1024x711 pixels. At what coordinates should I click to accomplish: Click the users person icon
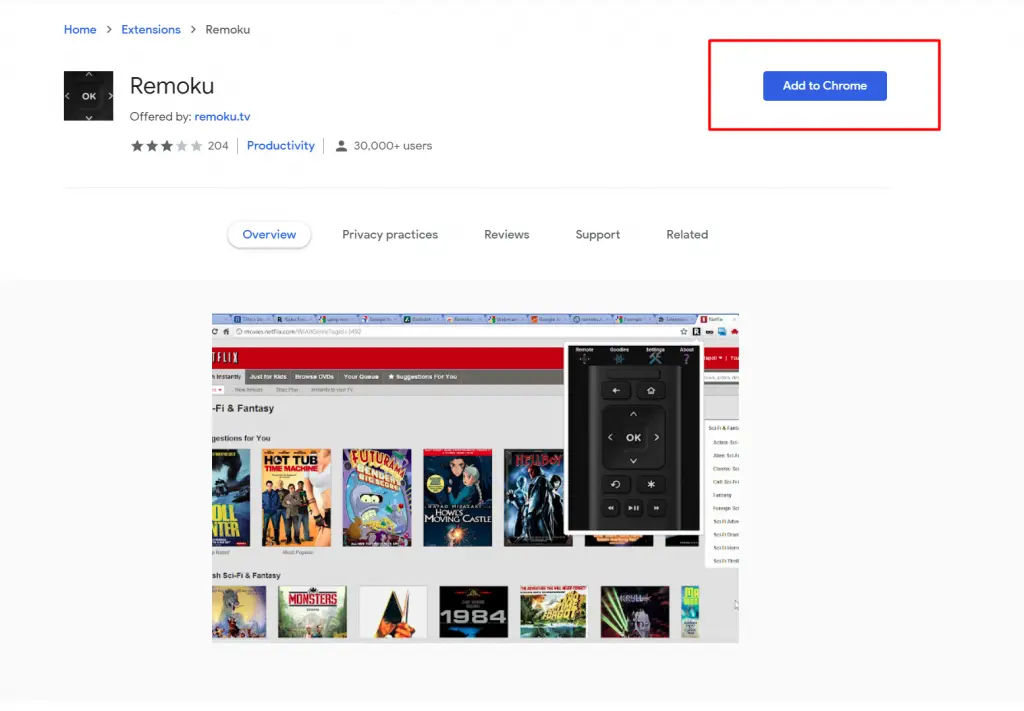pyautogui.click(x=341, y=146)
